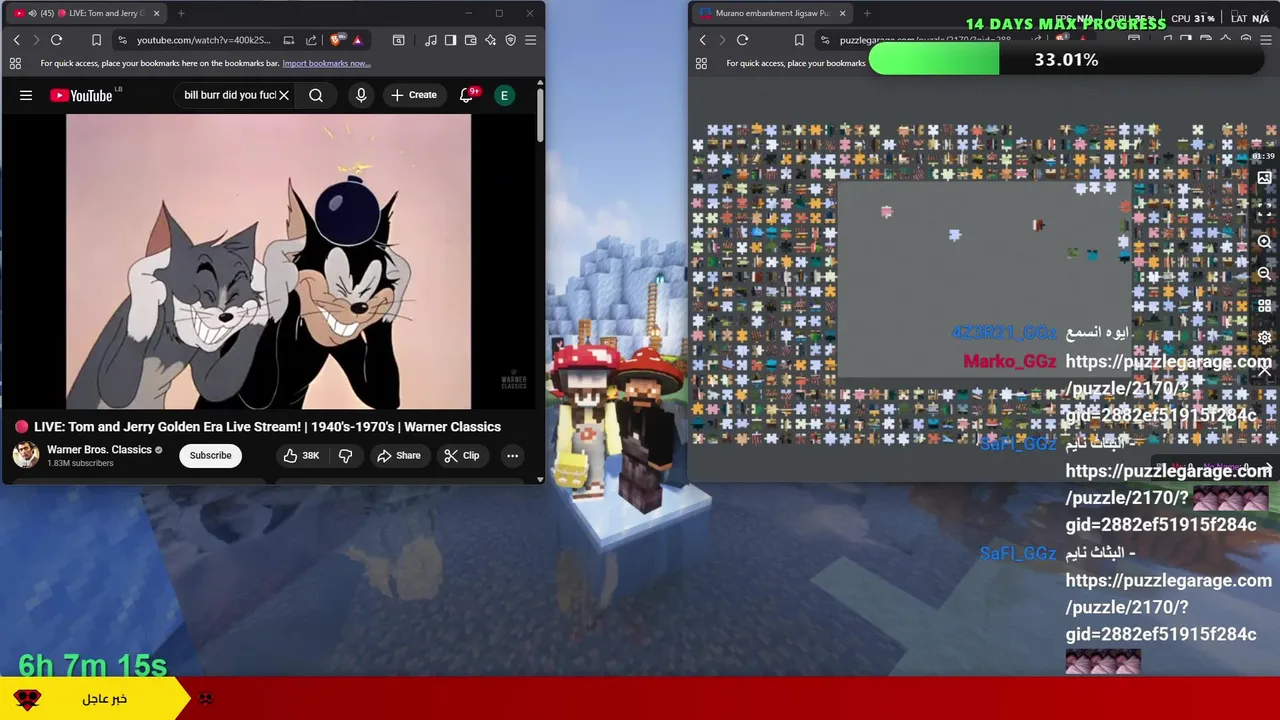Clear the YouTube search box text
Image resolution: width=1280 pixels, height=720 pixels.
pos(284,95)
